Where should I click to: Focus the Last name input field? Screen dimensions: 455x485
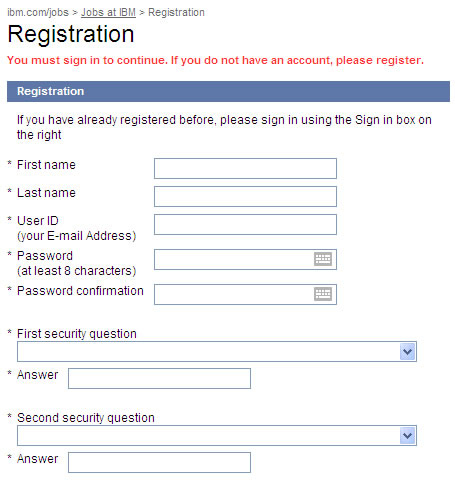click(x=245, y=196)
